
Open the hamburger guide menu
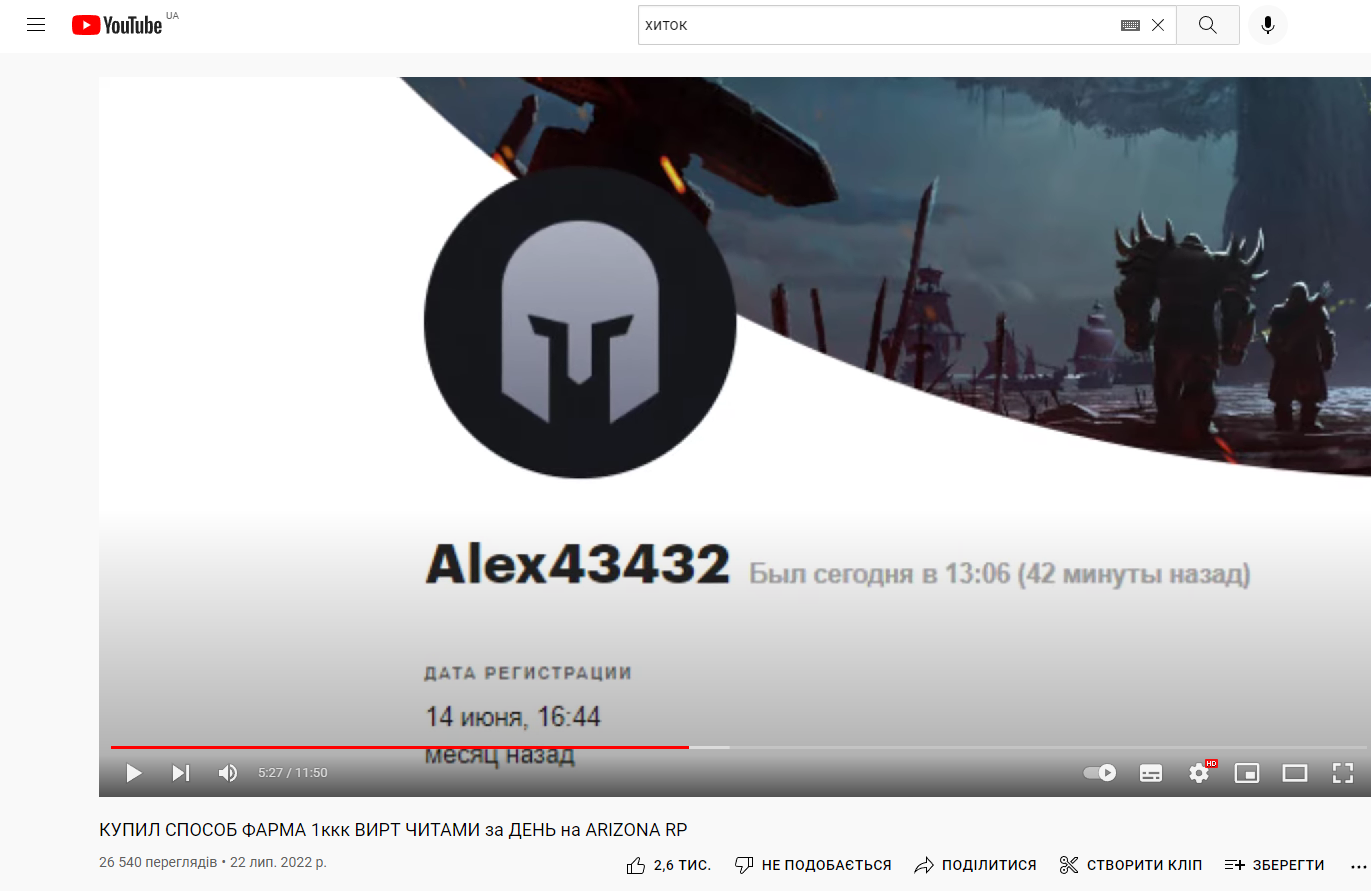click(36, 25)
